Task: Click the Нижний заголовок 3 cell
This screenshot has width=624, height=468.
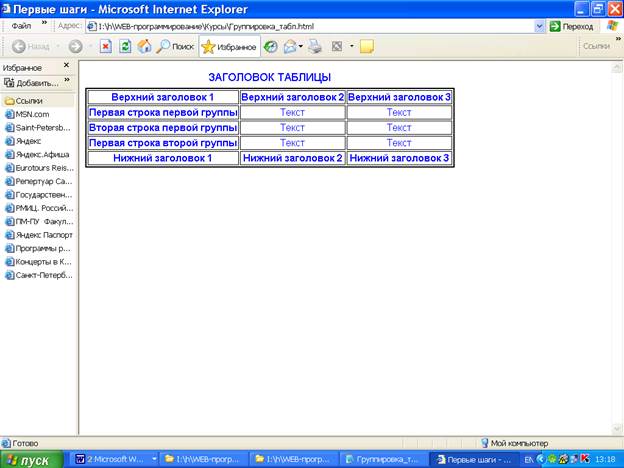Action: [x=399, y=158]
